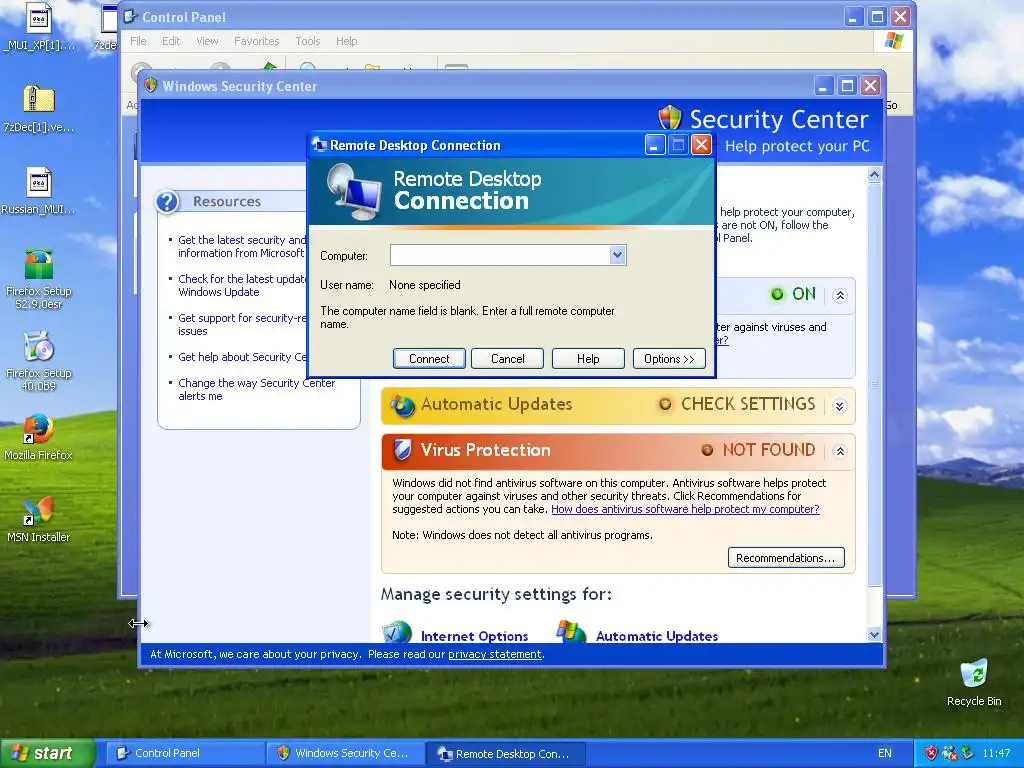Viewport: 1024px width, 768px height.
Task: Collapse the Firewall ON section chevron
Action: click(840, 295)
